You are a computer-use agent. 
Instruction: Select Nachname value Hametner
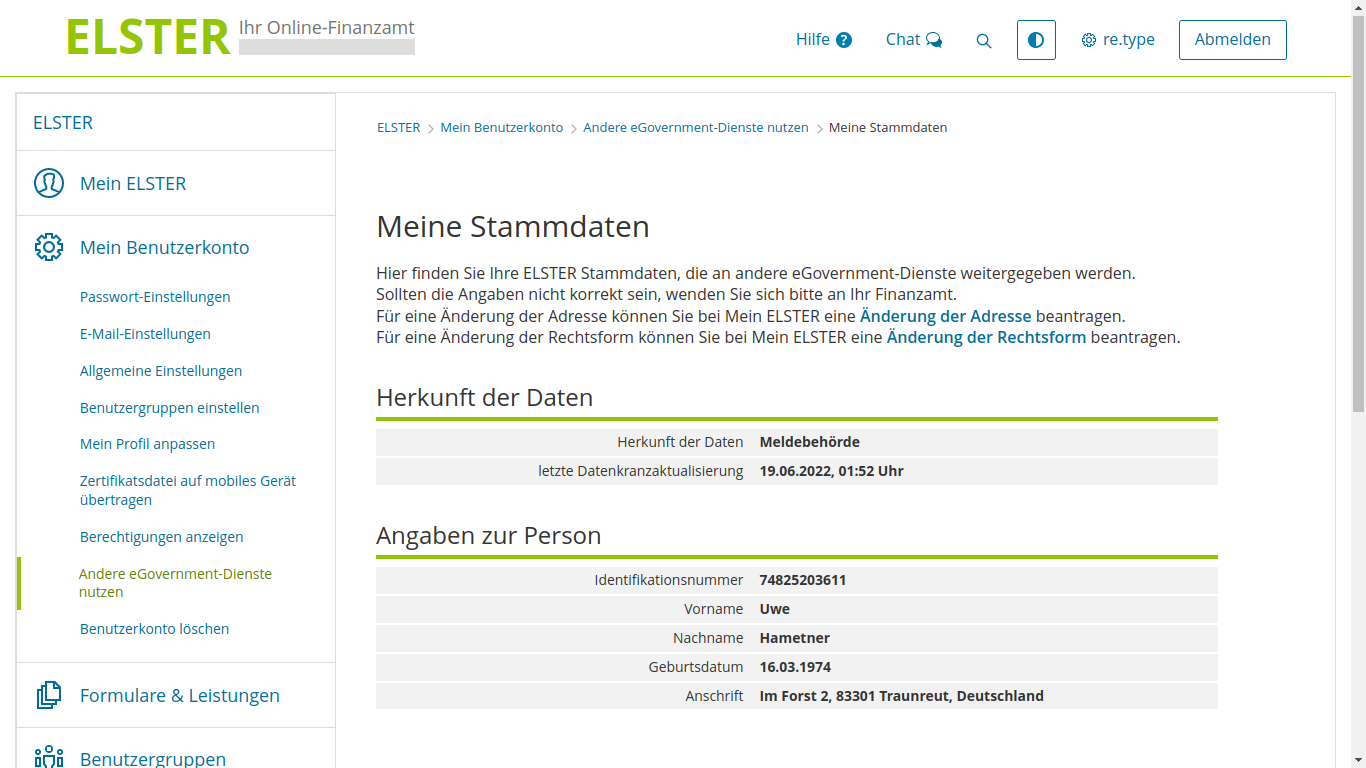click(795, 638)
